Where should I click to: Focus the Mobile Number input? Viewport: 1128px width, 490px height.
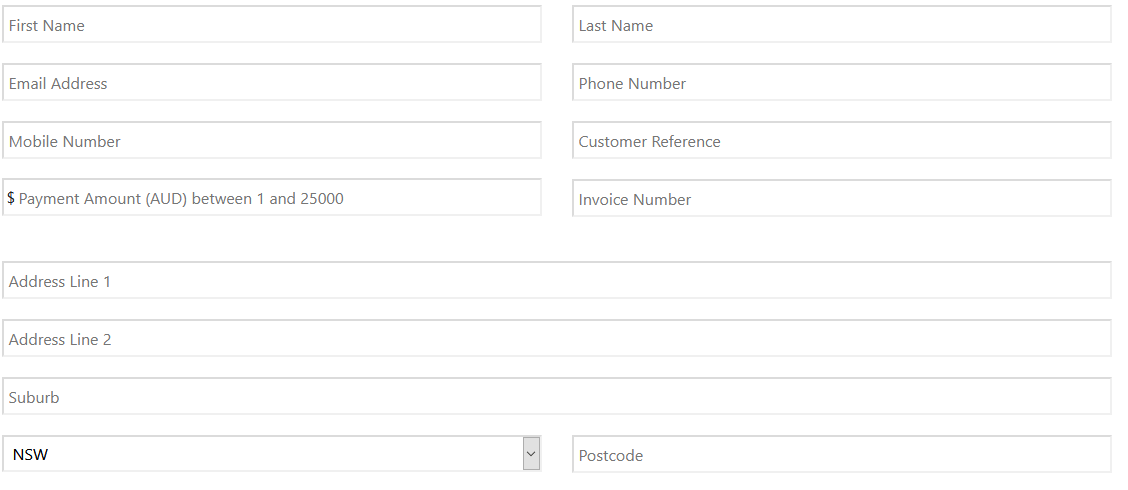272,141
